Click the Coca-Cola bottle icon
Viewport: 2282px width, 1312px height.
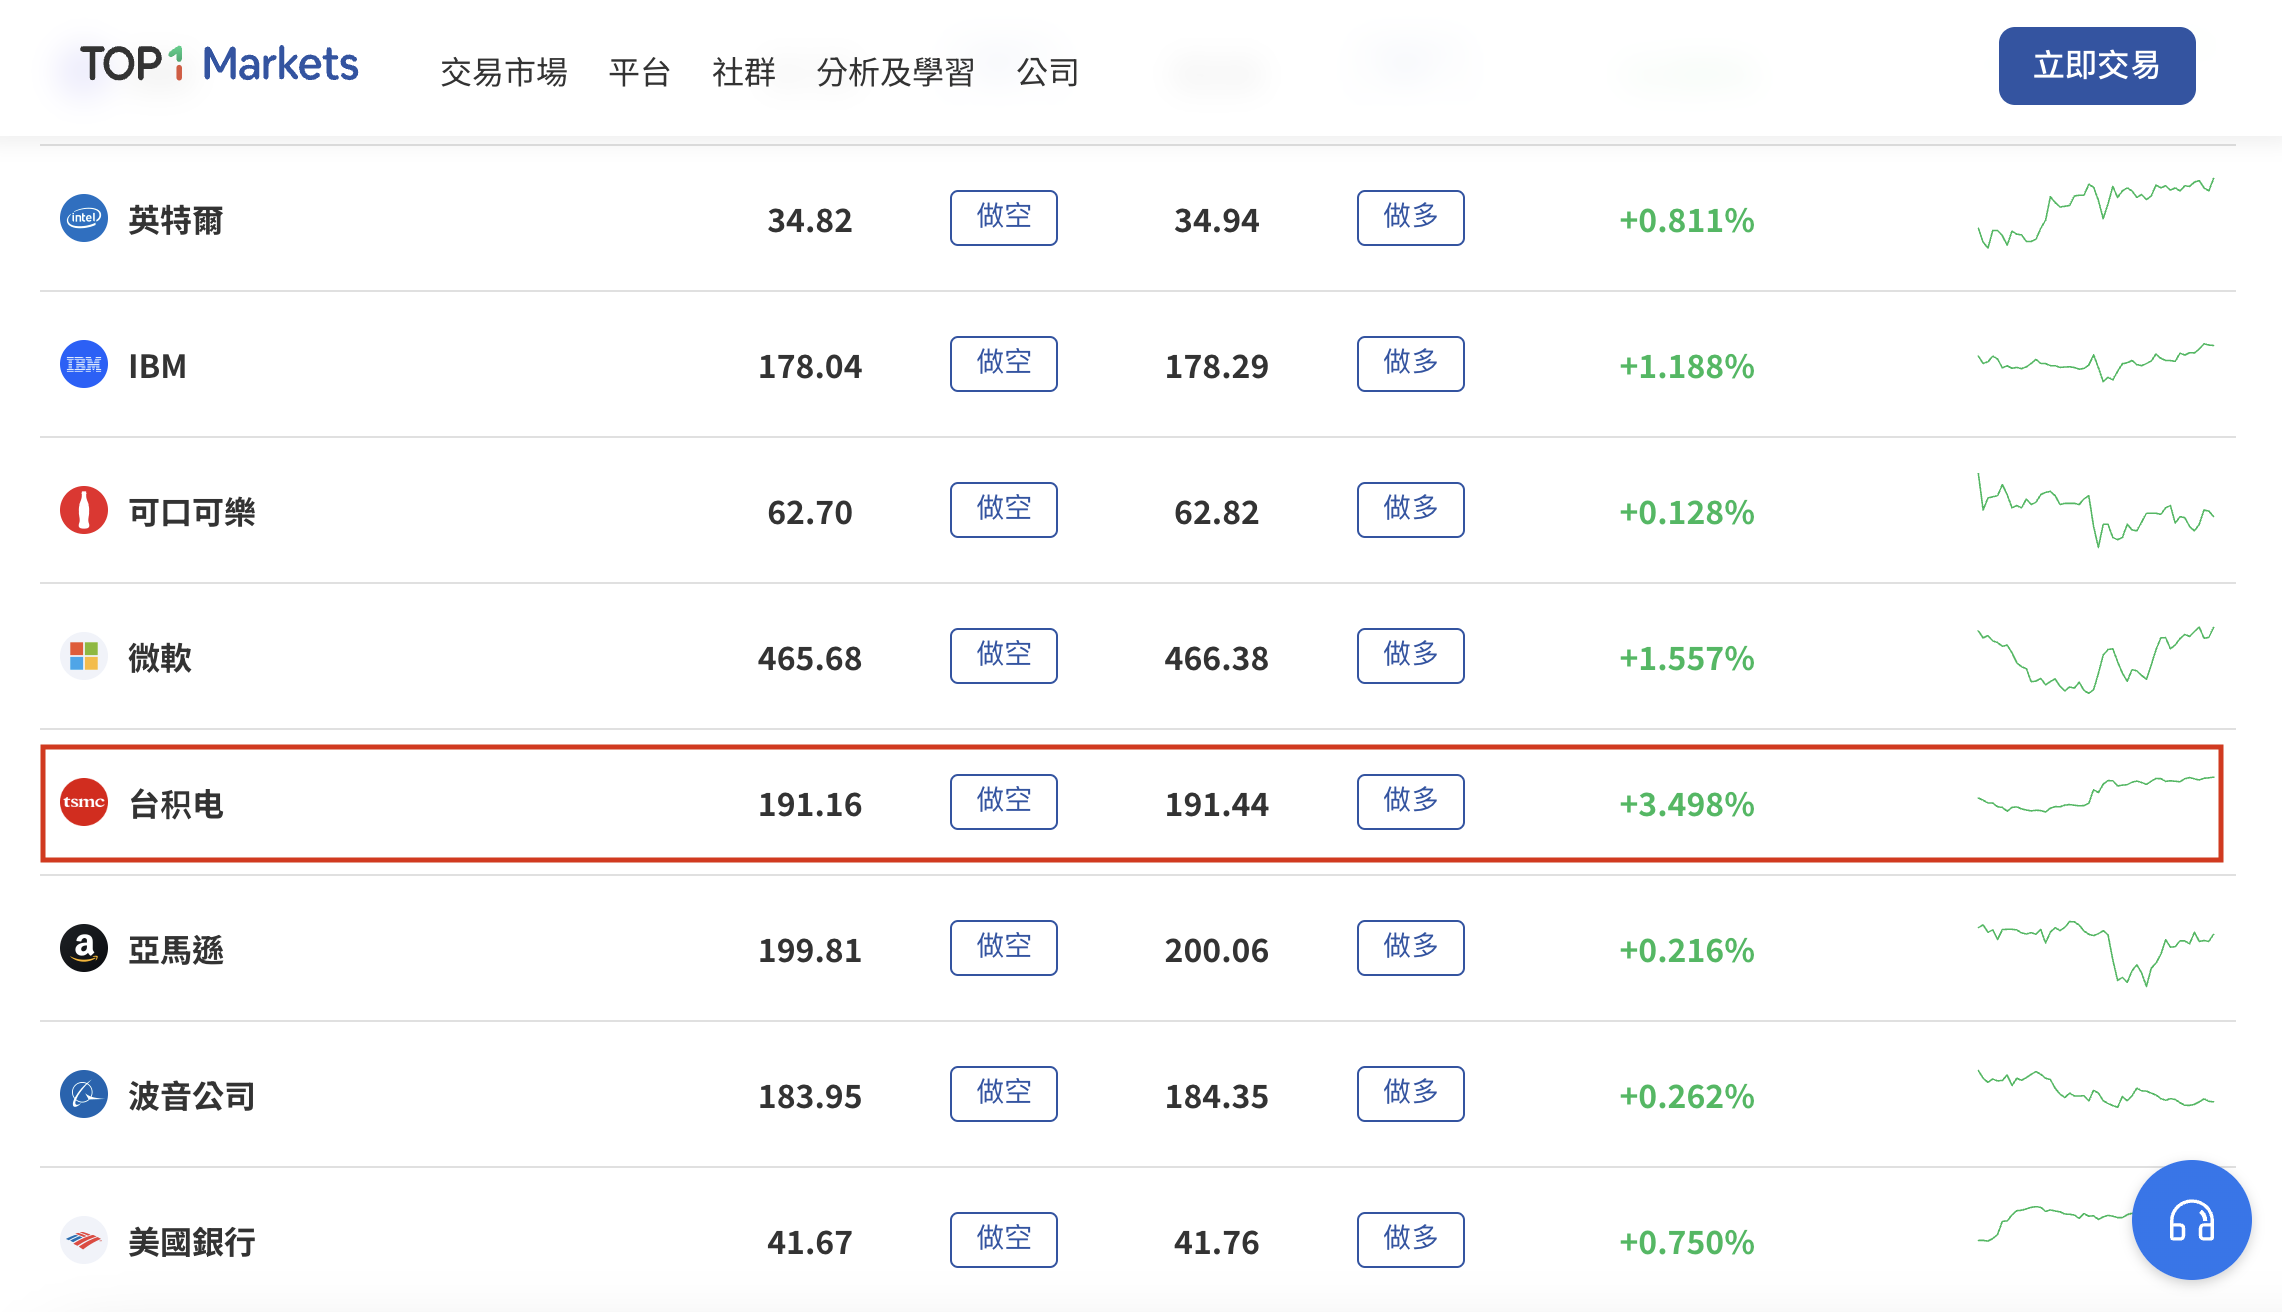tap(84, 510)
